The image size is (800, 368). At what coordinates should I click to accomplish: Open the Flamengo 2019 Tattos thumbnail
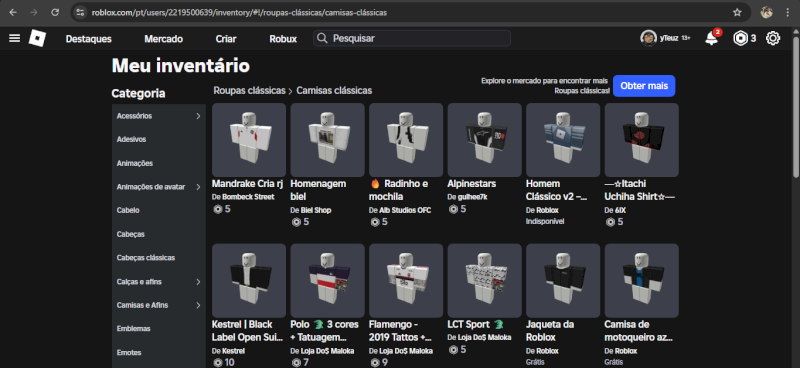[x=406, y=281]
